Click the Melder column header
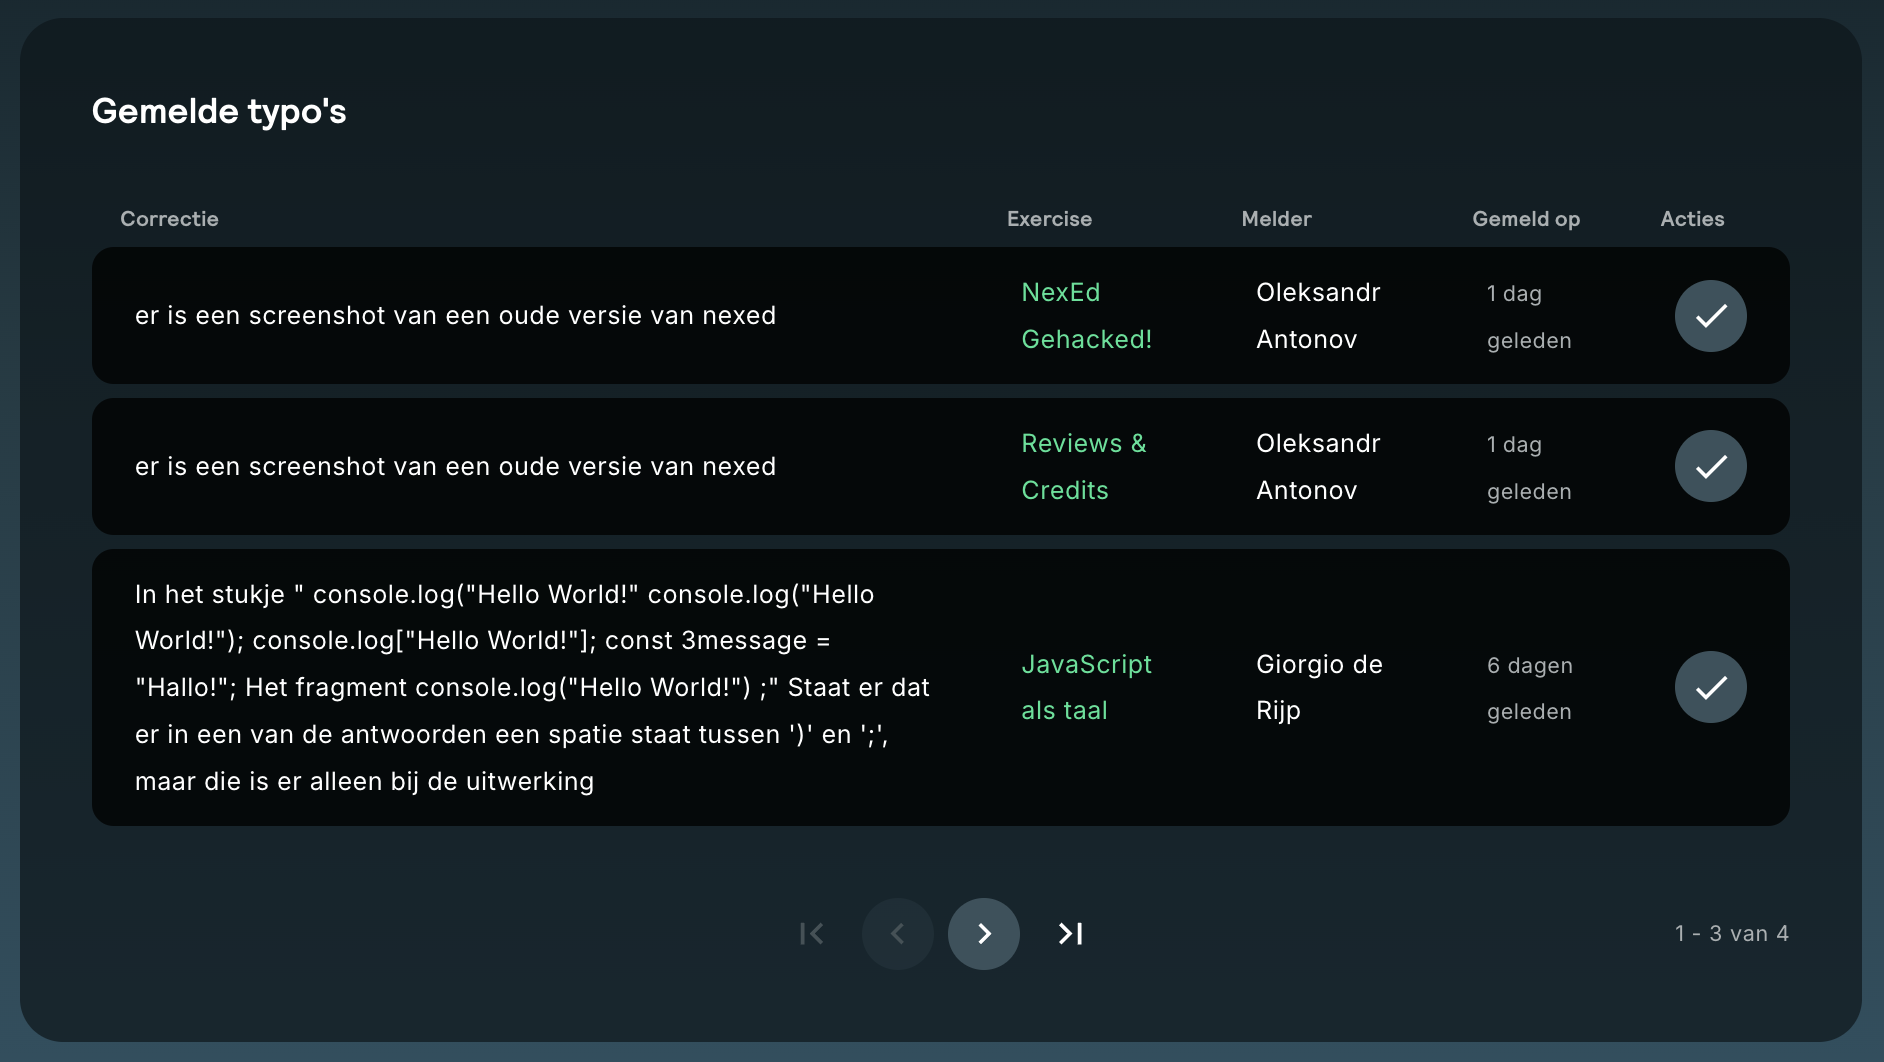 [1276, 219]
